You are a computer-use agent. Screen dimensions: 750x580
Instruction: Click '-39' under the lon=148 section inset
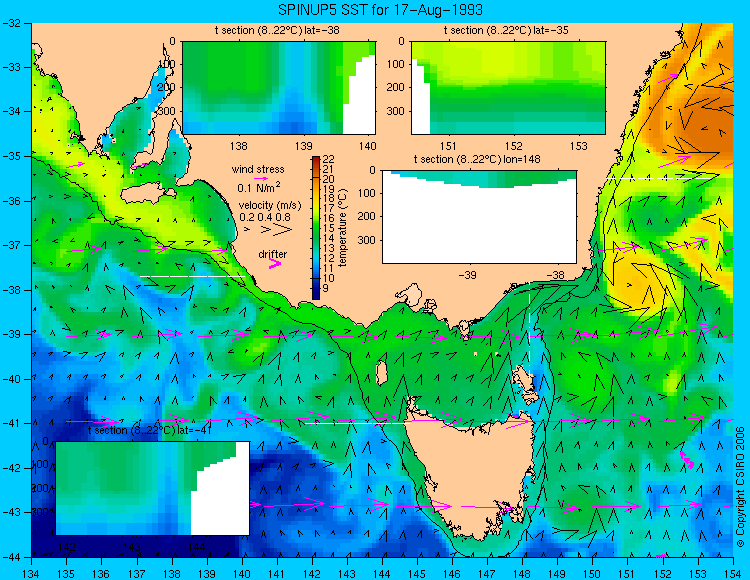point(467,275)
